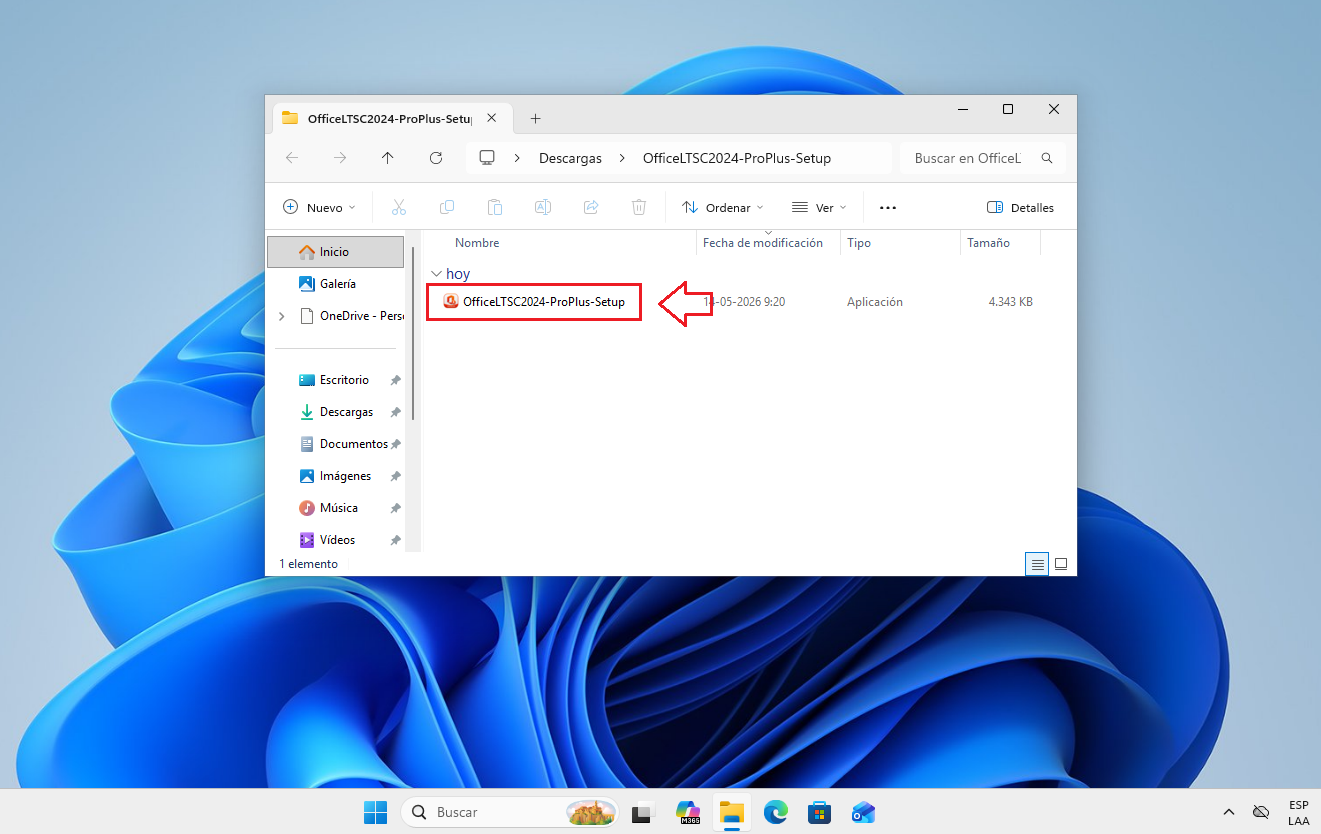This screenshot has width=1321, height=834.
Task: Open Imágenes quick access folder
Action: (336, 476)
